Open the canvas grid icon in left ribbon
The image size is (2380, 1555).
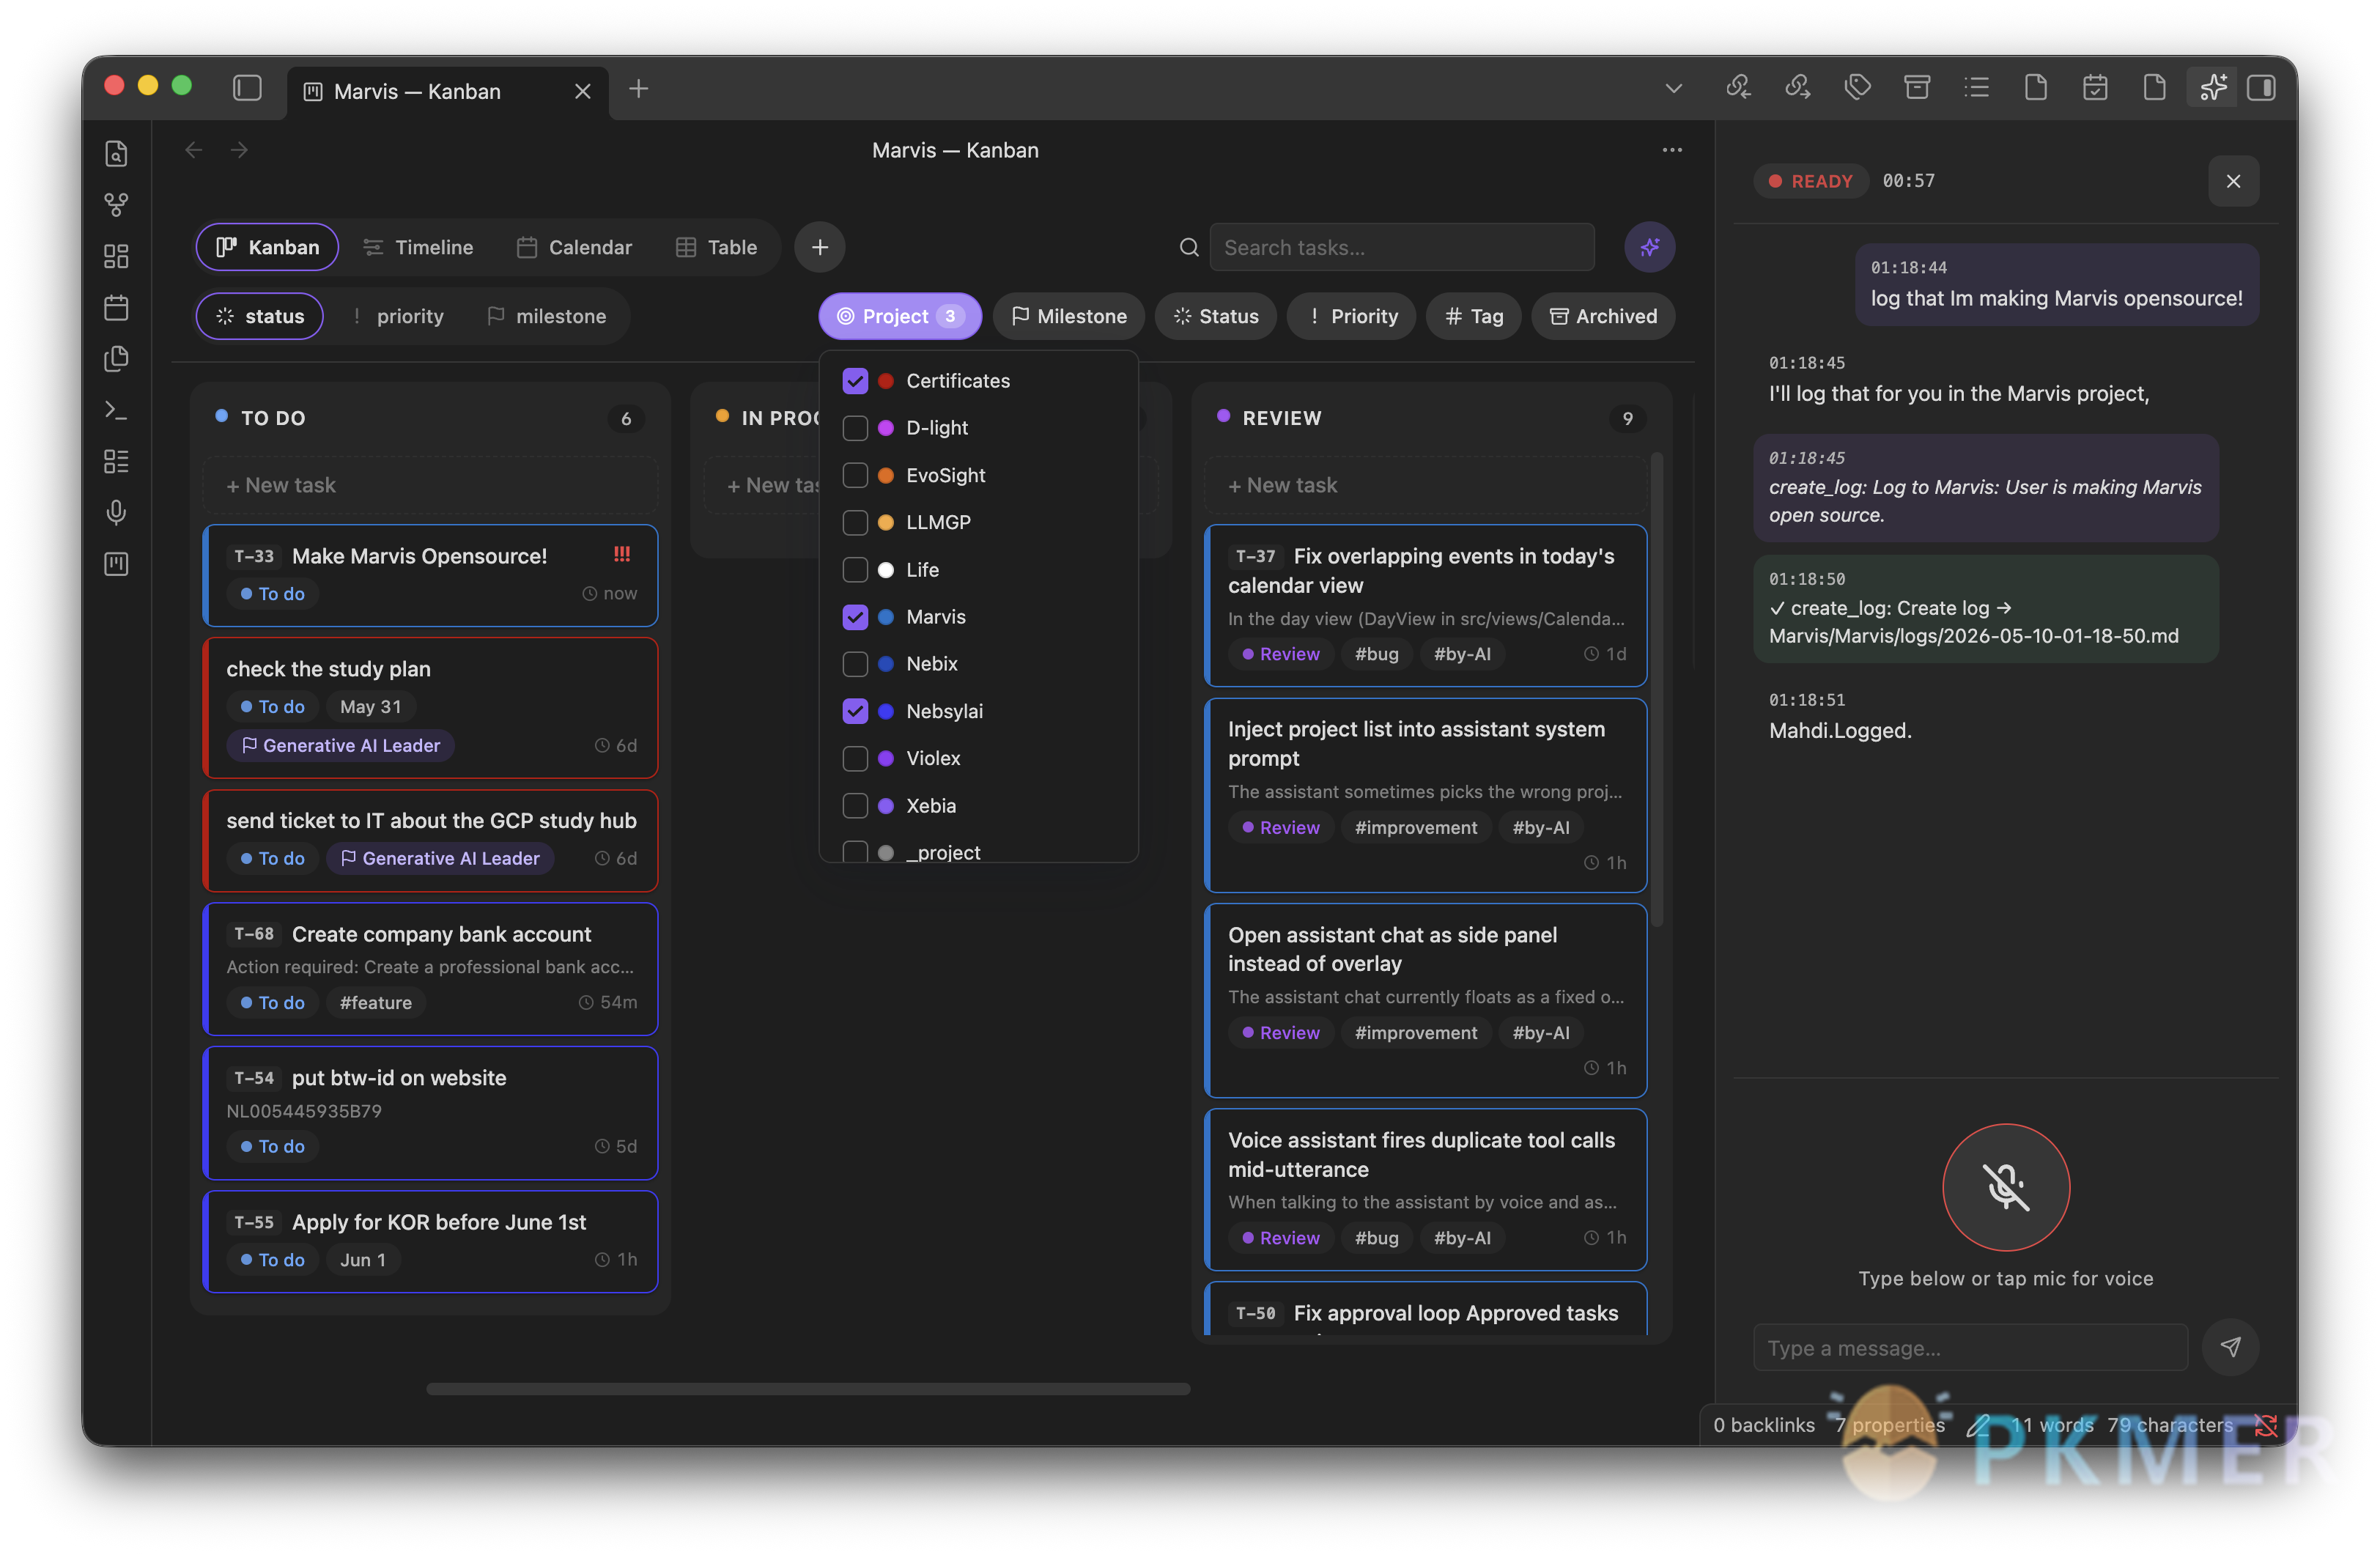click(116, 256)
